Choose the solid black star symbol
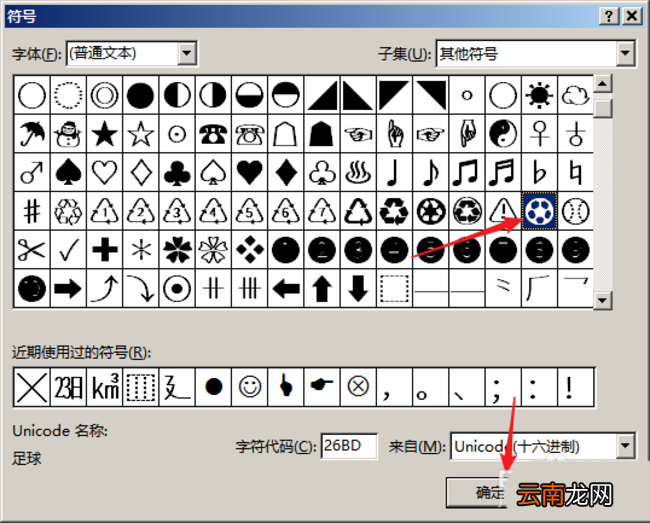Screen dimensions: 650x523 (104, 133)
